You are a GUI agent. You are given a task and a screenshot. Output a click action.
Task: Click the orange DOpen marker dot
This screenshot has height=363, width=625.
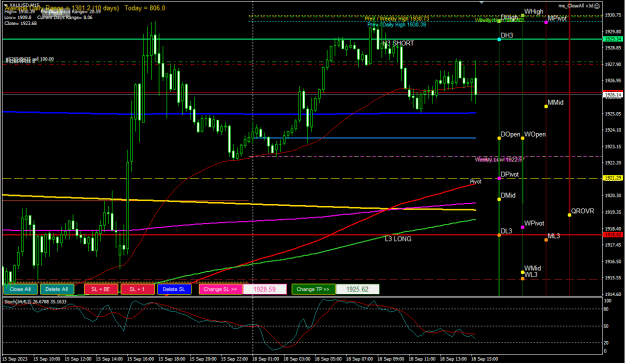[x=499, y=138]
